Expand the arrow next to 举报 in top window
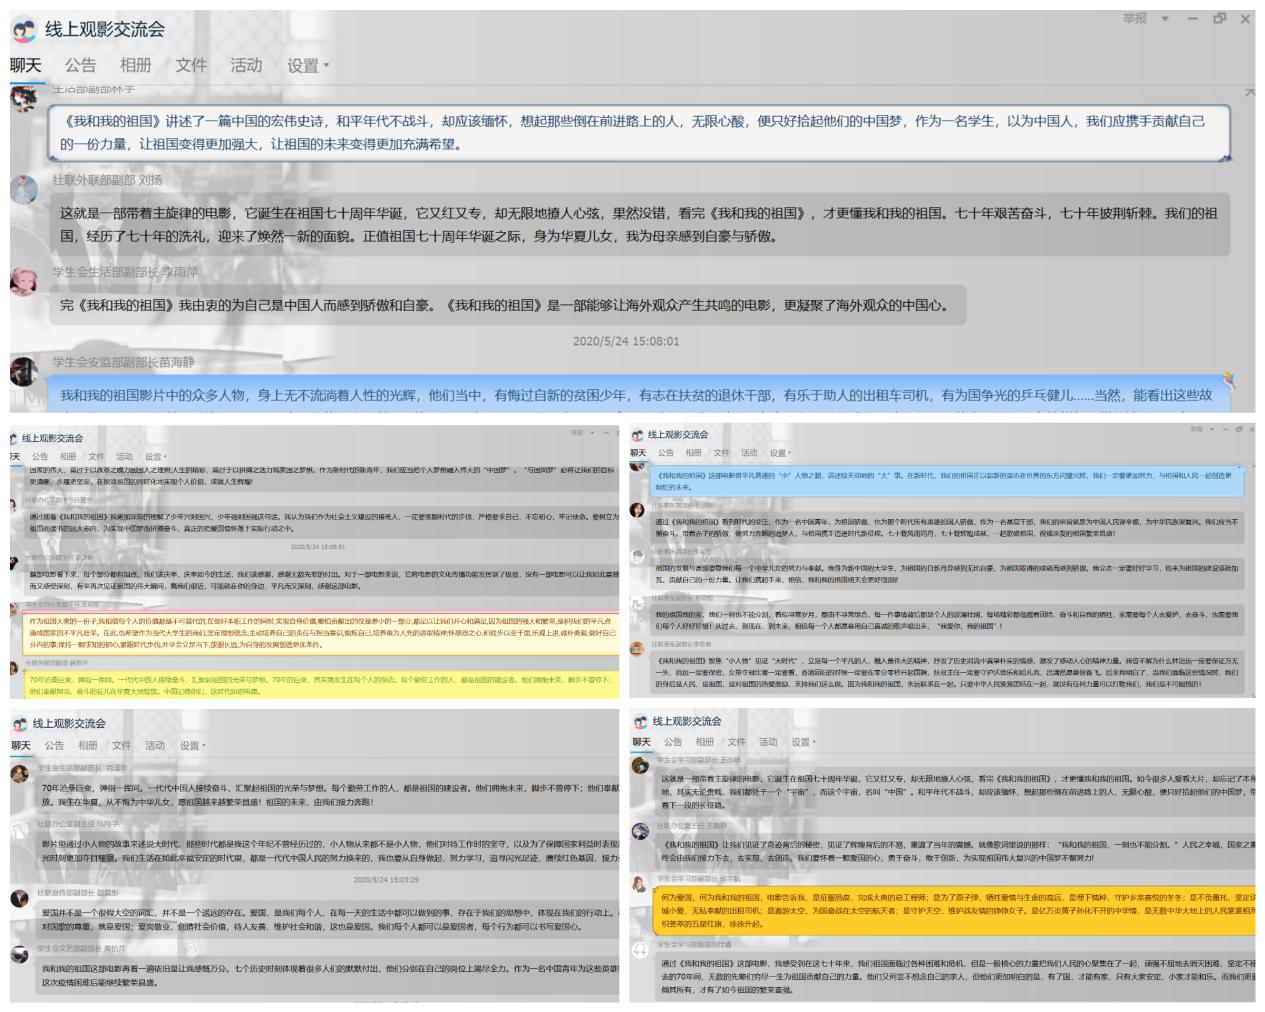Viewport: 1265px width, 1012px height. point(1165,19)
